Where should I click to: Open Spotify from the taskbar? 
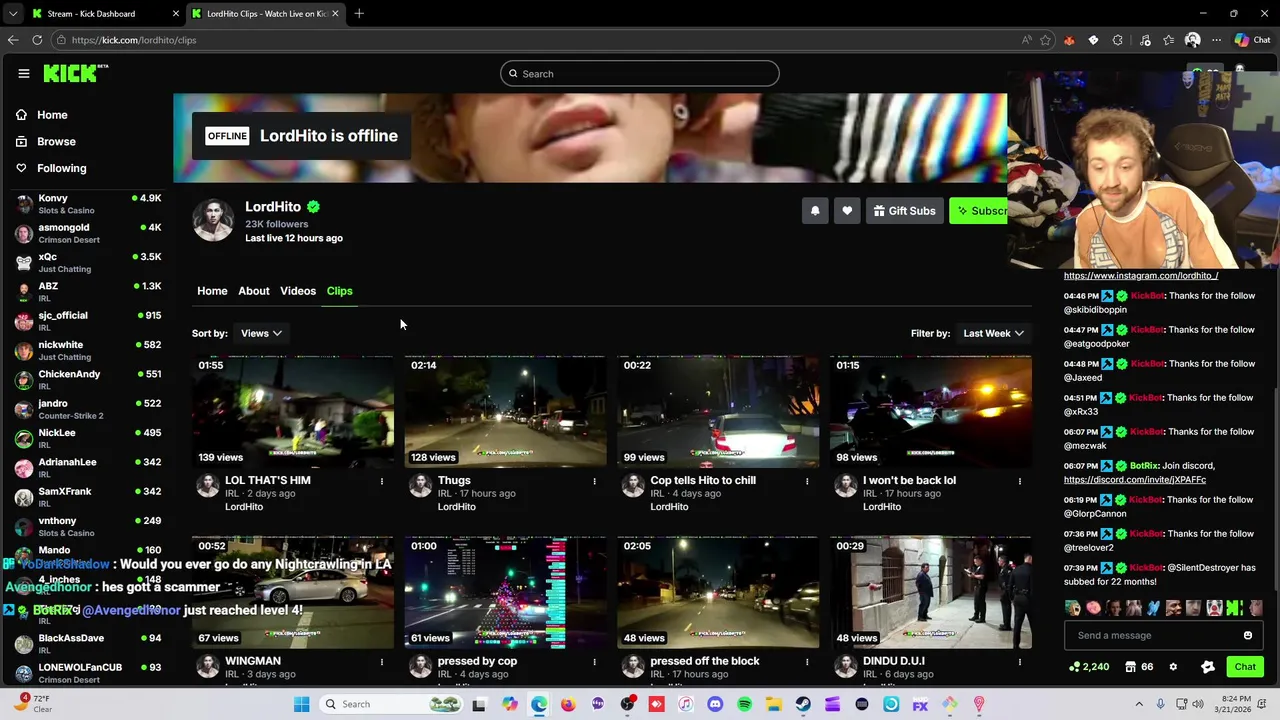(744, 704)
